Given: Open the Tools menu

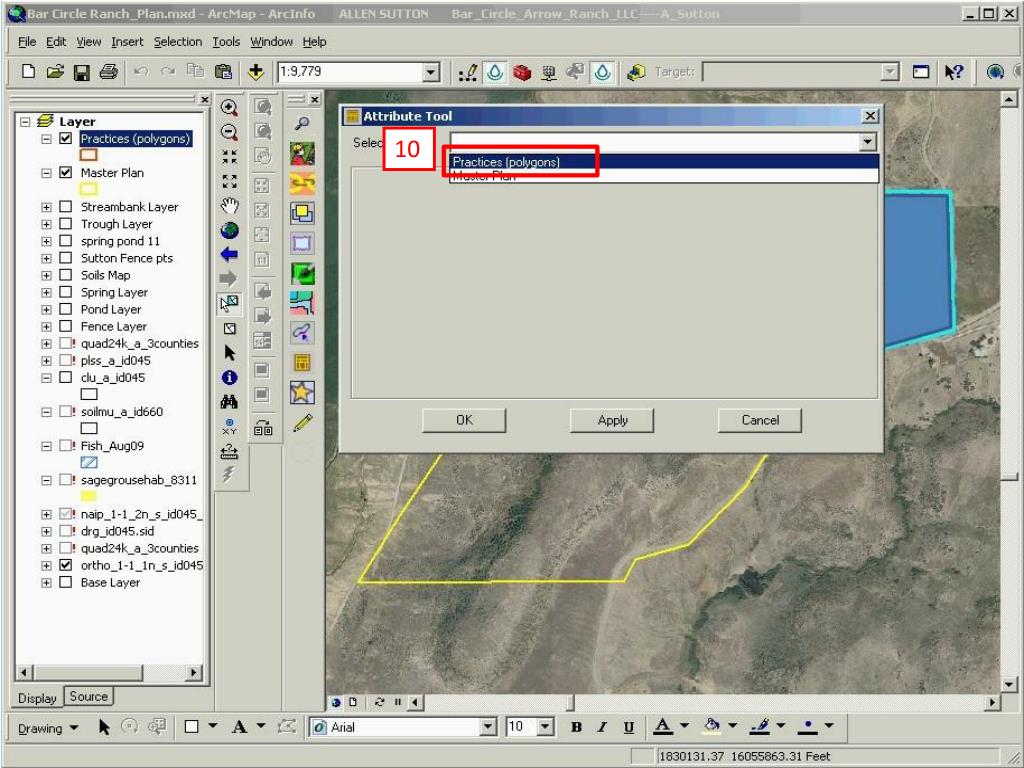Looking at the screenshot, I should tap(226, 42).
